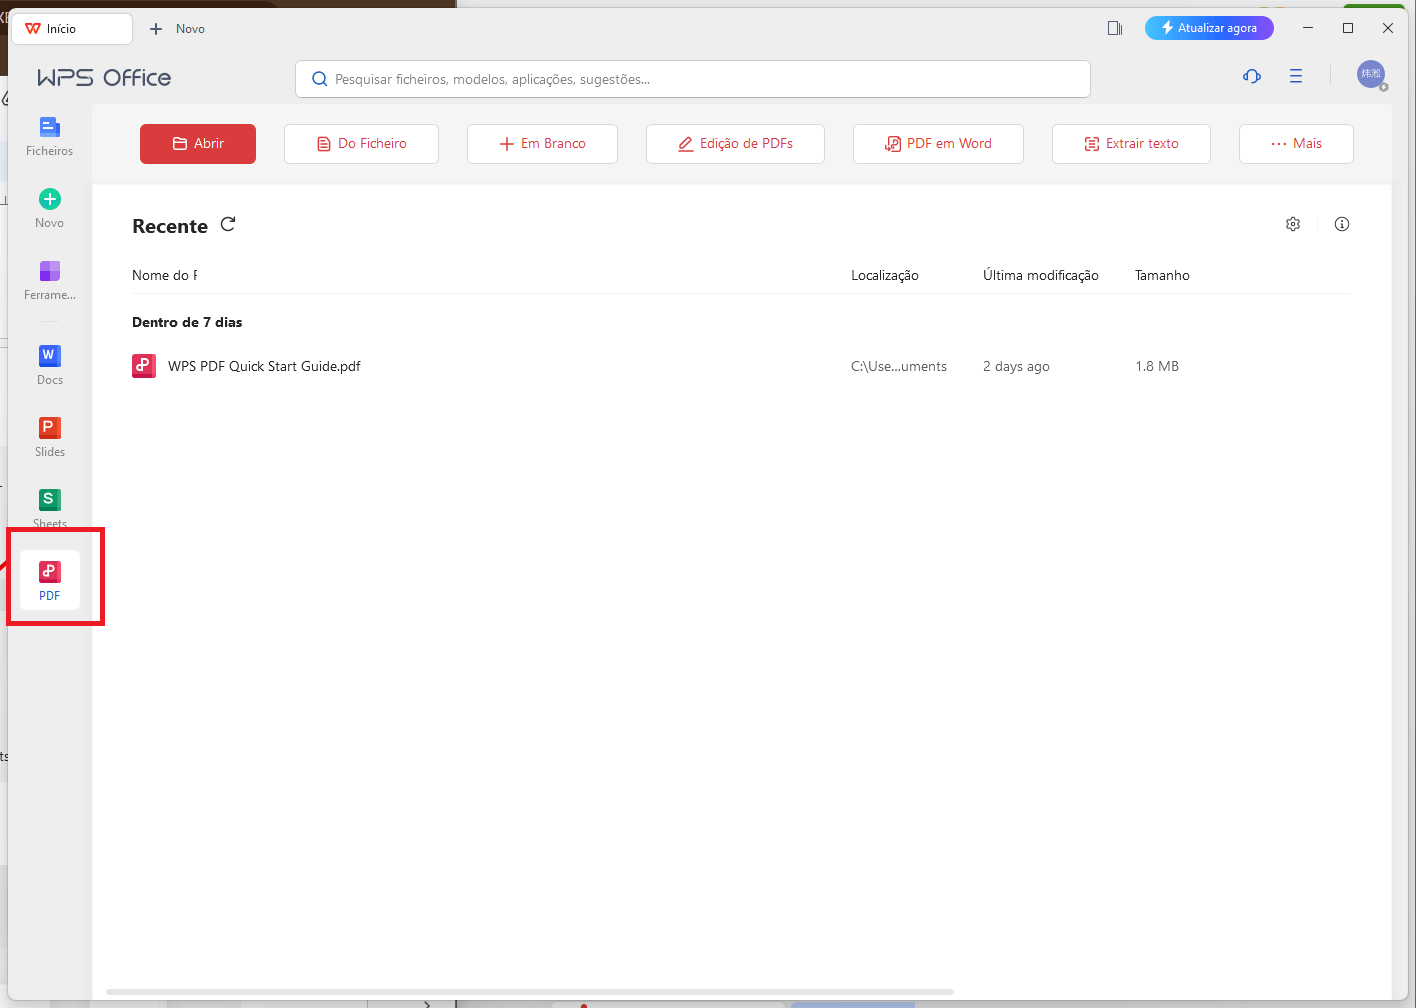Image resolution: width=1416 pixels, height=1008 pixels.
Task: Click the horizontal scrollbar at bottom
Action: pyautogui.click(x=530, y=992)
